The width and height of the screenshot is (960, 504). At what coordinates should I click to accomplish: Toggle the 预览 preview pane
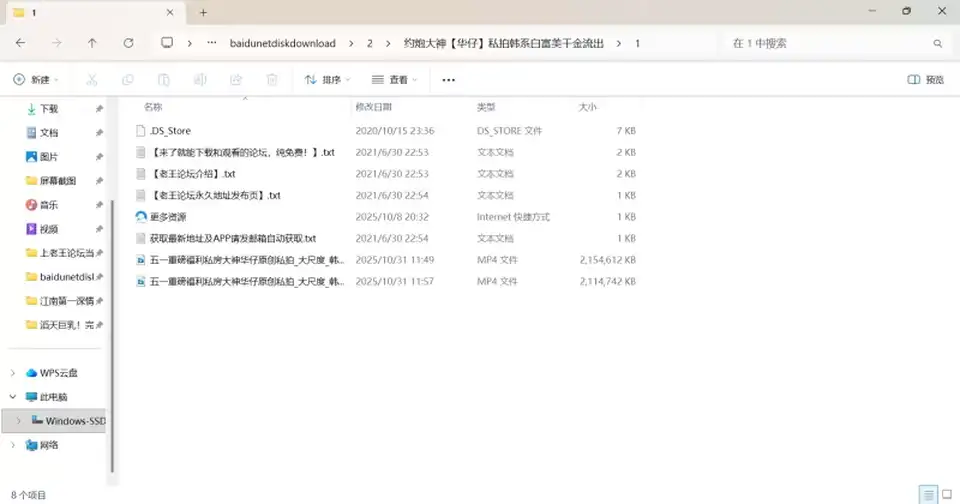coord(925,80)
